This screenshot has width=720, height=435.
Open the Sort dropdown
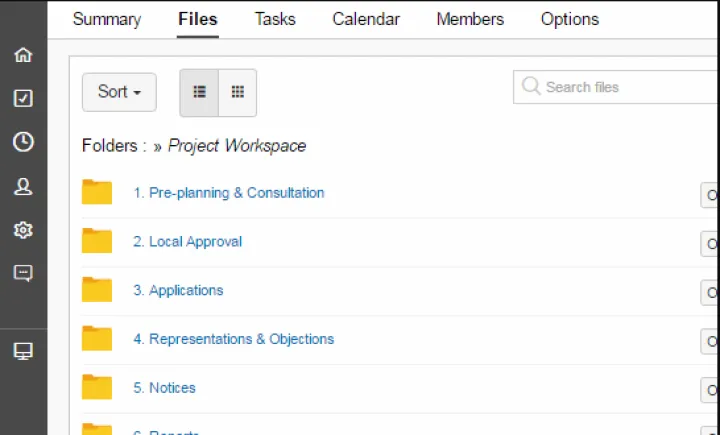[x=119, y=92]
